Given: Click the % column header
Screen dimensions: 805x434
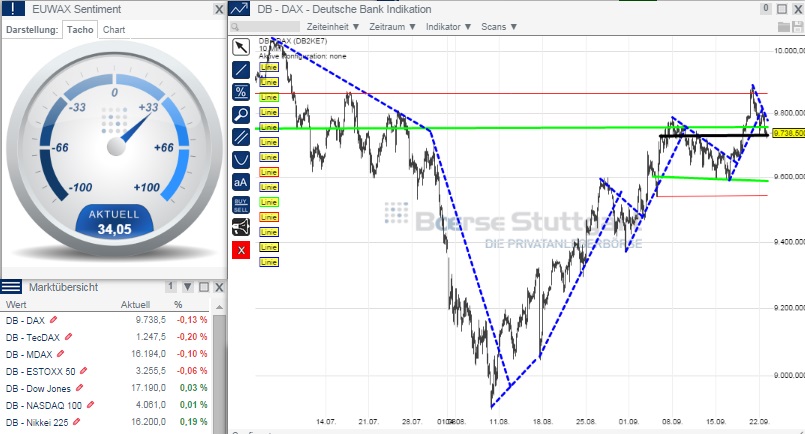Looking at the screenshot, I should 178,305.
